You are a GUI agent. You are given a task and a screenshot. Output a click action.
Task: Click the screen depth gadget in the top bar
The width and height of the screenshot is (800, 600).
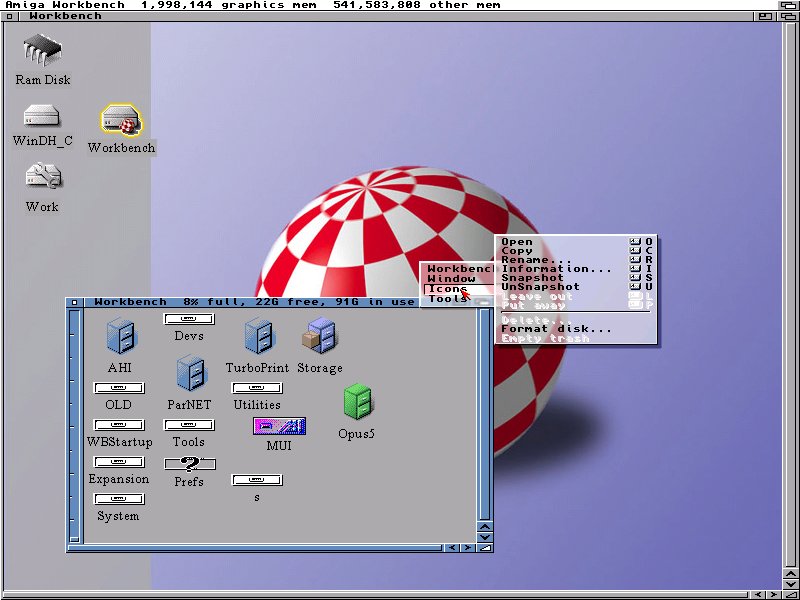787,5
